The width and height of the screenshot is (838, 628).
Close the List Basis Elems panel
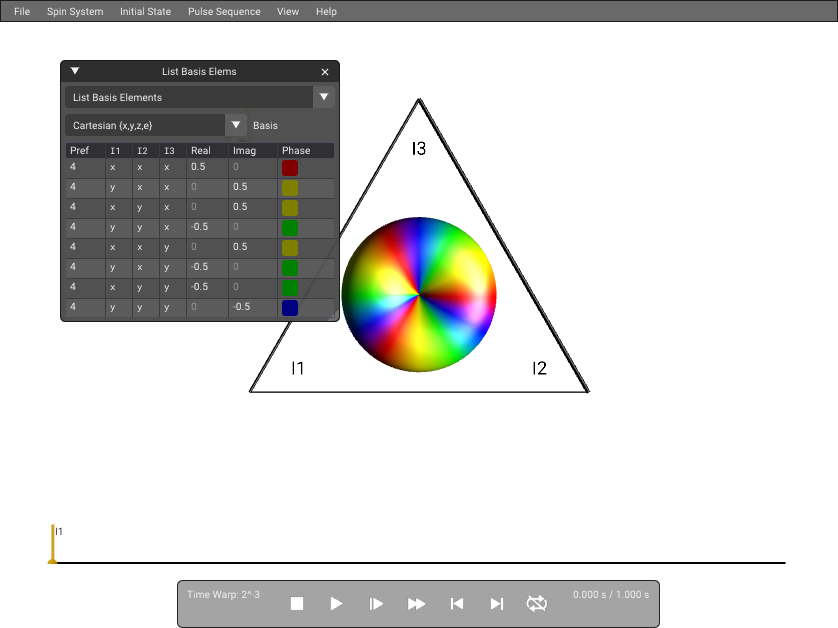tap(324, 72)
